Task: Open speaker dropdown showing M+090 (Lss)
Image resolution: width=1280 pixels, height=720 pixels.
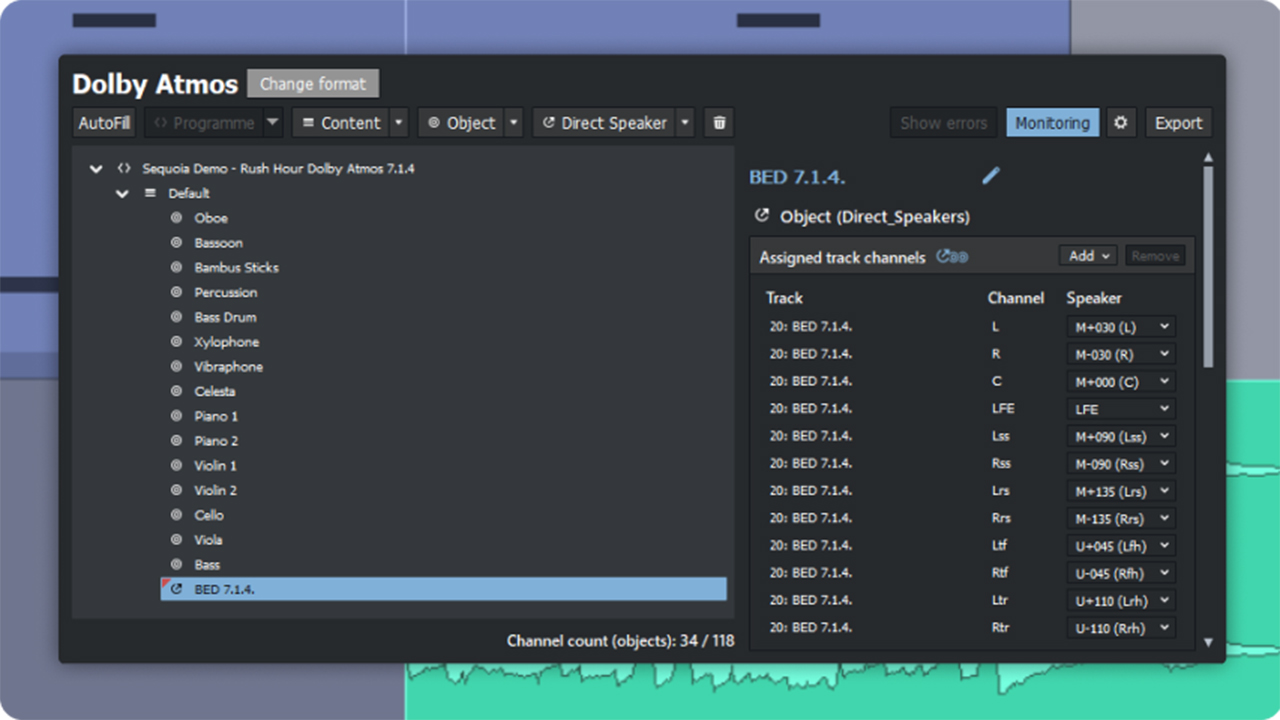Action: click(x=1121, y=437)
